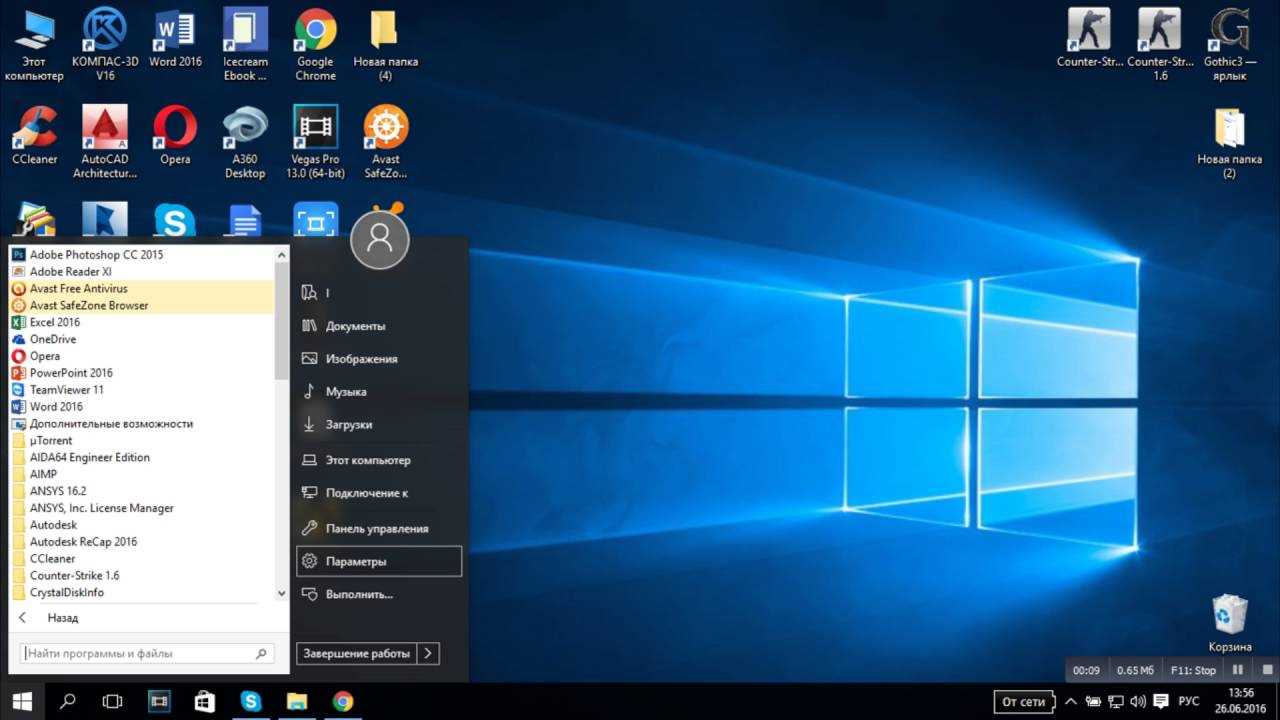This screenshot has width=1280, height=720.
Task: Click the От сети battery indicator
Action: (1025, 701)
